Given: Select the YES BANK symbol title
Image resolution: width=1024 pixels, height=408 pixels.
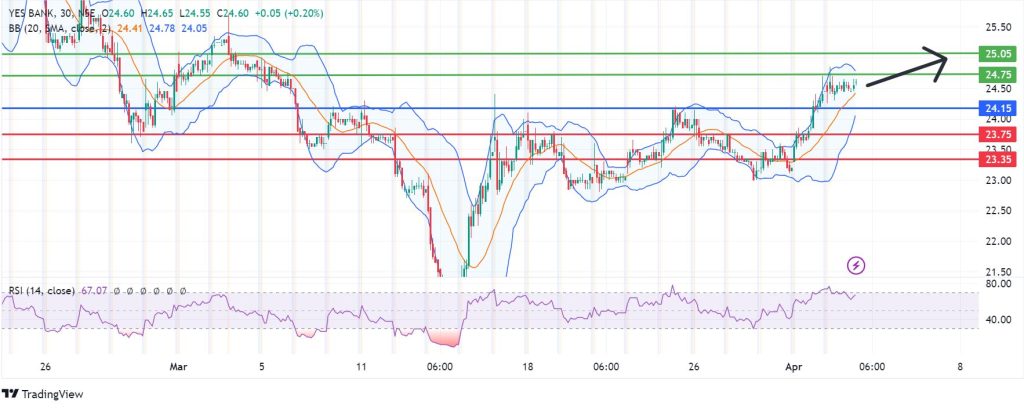Looking at the screenshot, I should tap(31, 13).
